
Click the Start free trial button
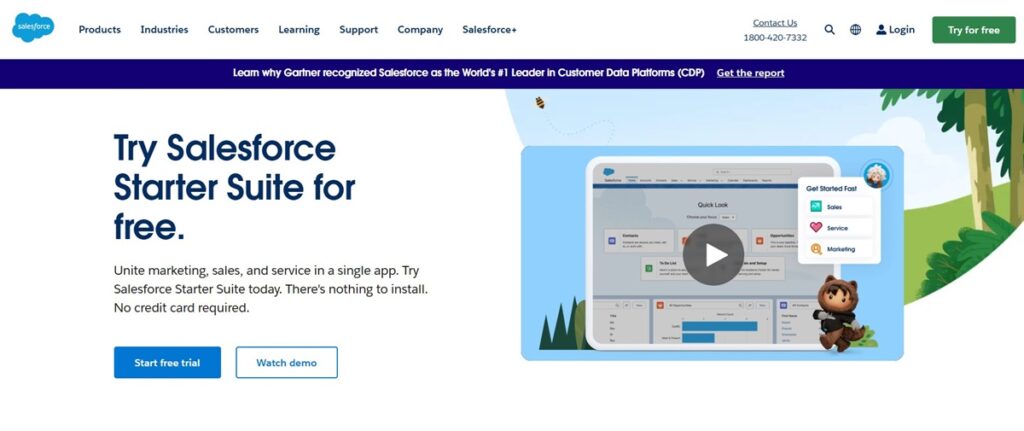[167, 362]
